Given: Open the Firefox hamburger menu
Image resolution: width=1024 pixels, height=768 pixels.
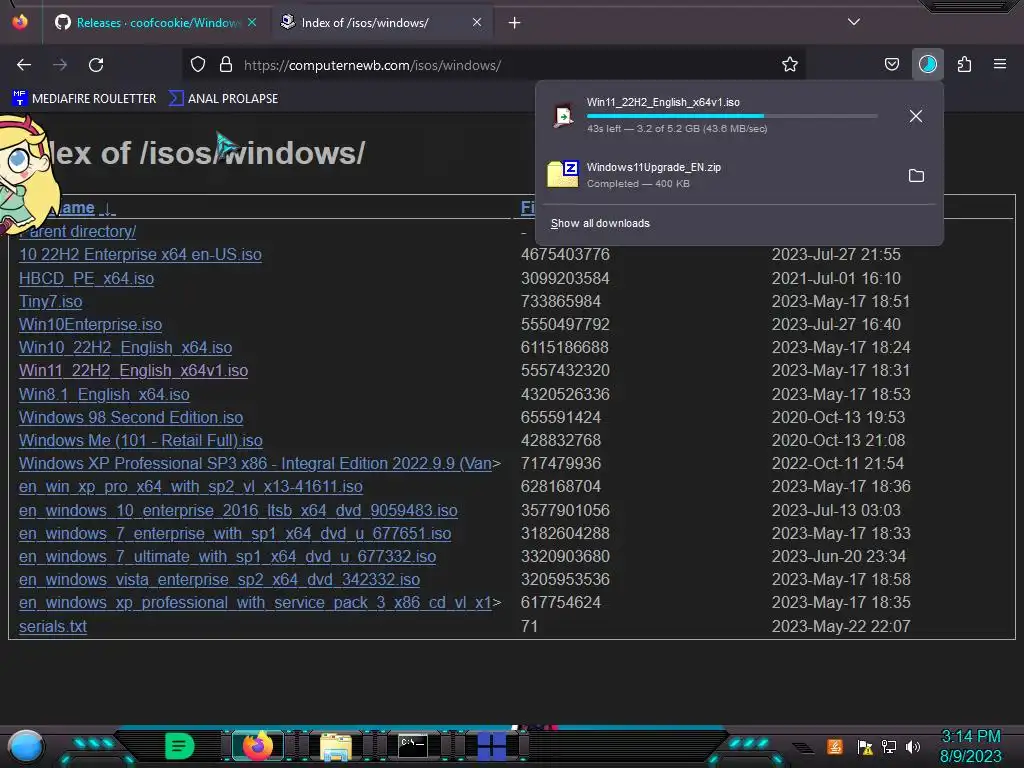Looking at the screenshot, I should point(999,65).
